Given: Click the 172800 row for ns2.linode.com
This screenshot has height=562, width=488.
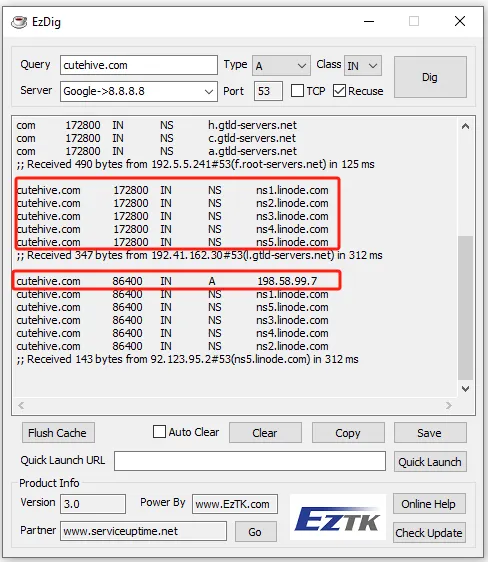Looking at the screenshot, I should (x=172, y=203).
